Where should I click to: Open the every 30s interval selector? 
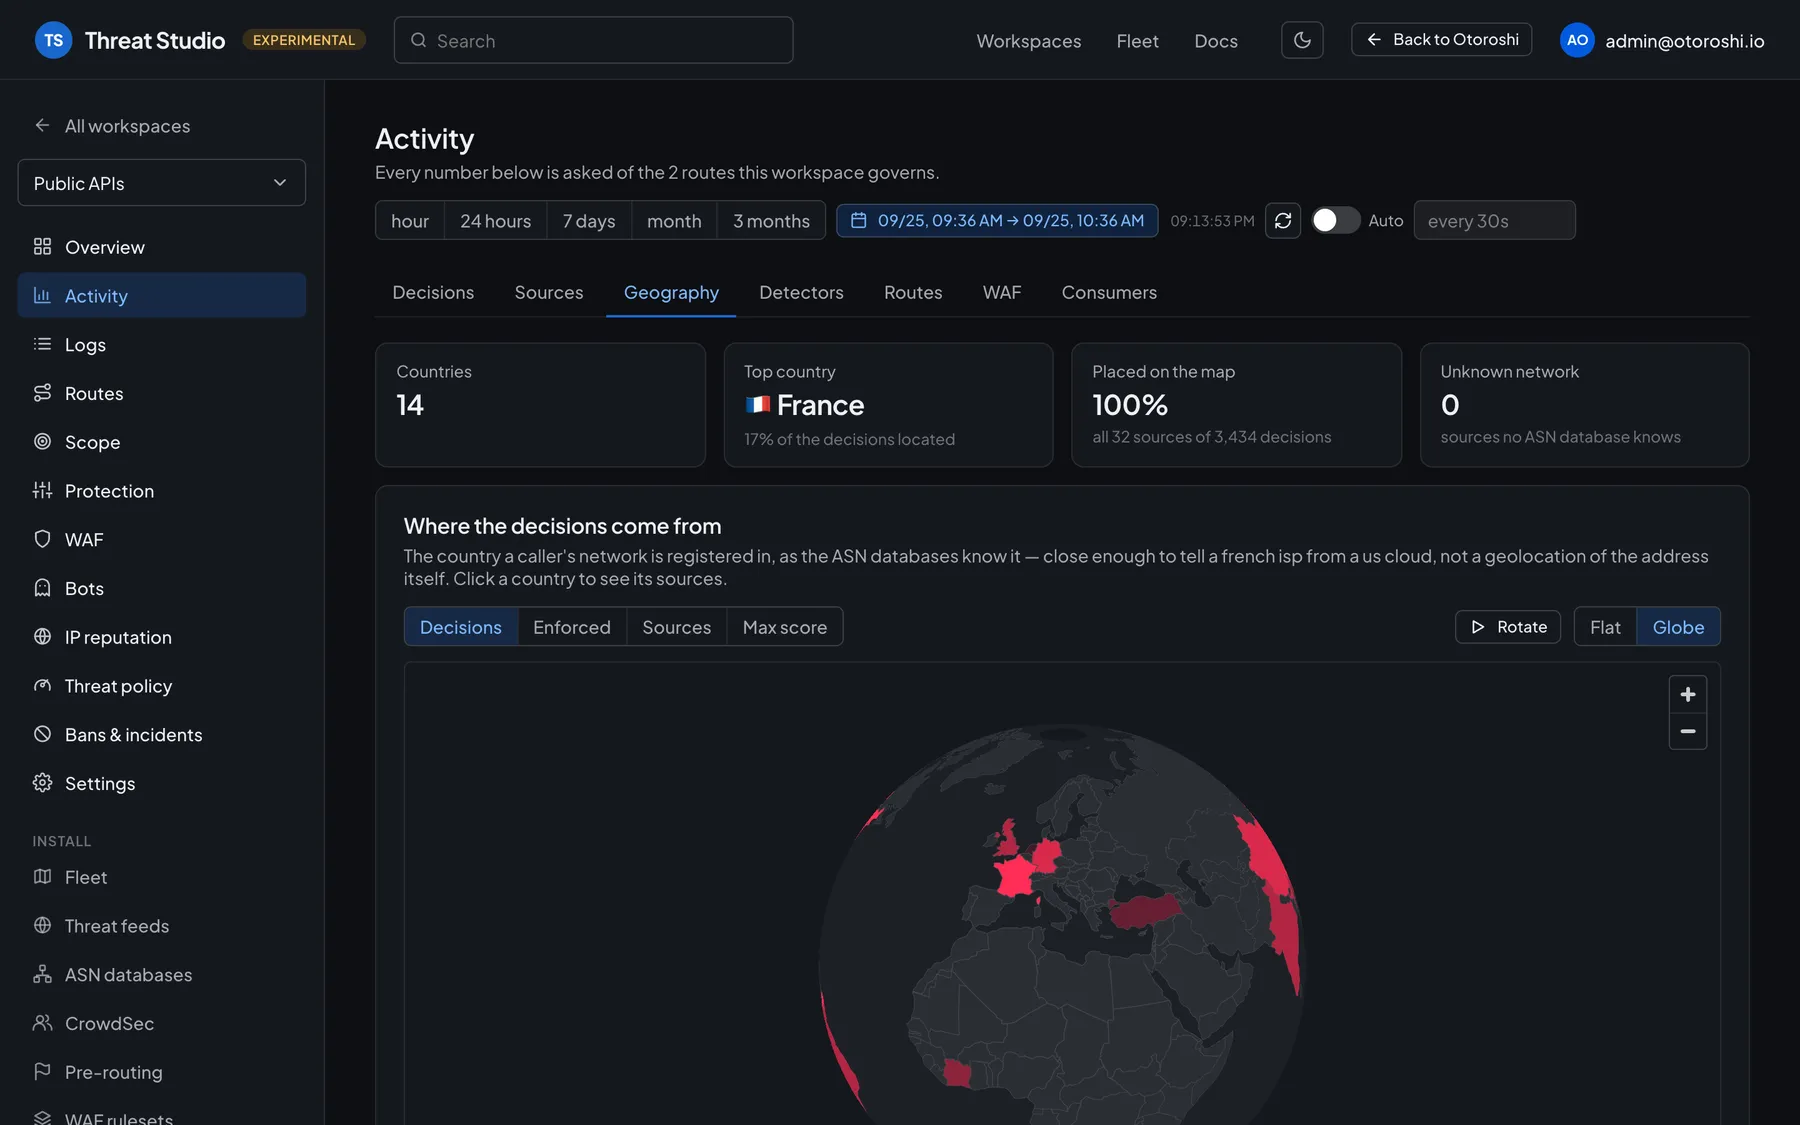pos(1494,220)
